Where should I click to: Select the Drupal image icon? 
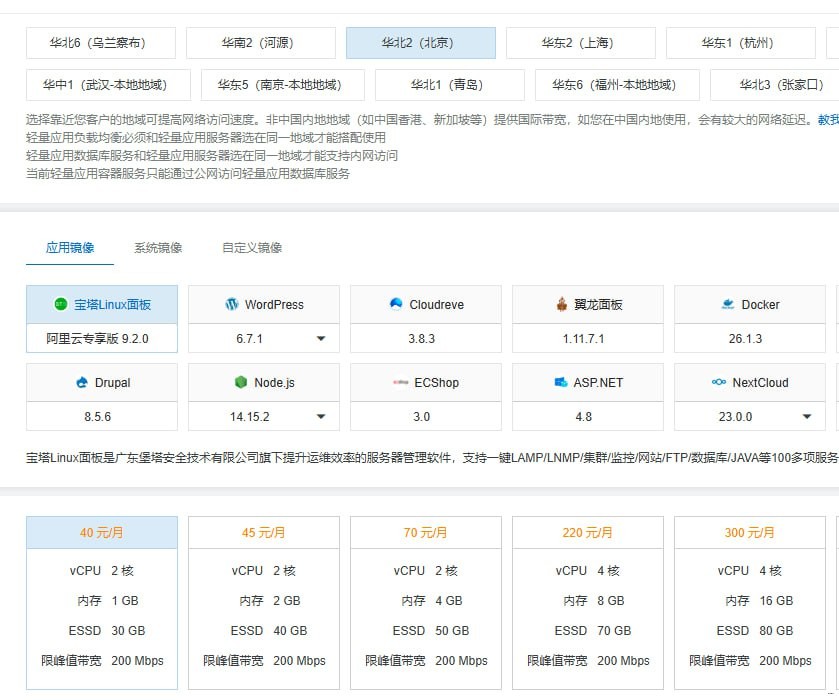82,382
